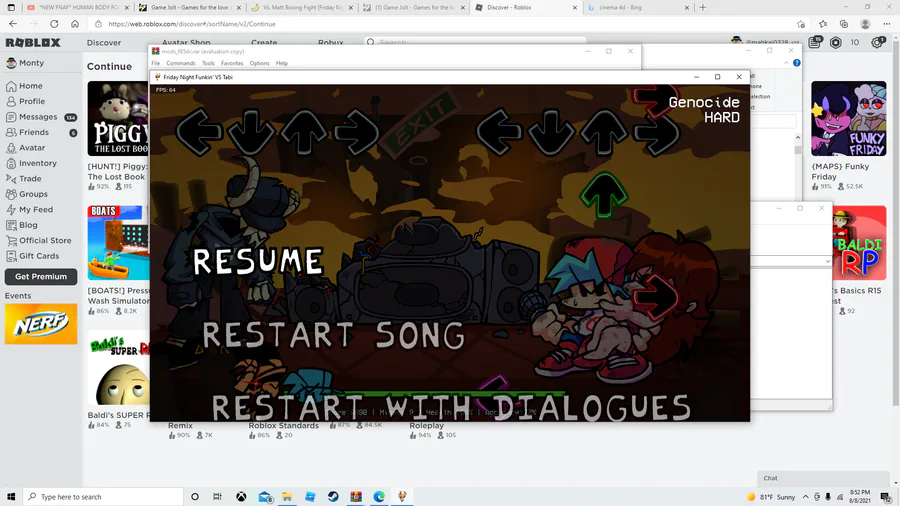Open the File menu in WinRAR

pos(156,63)
